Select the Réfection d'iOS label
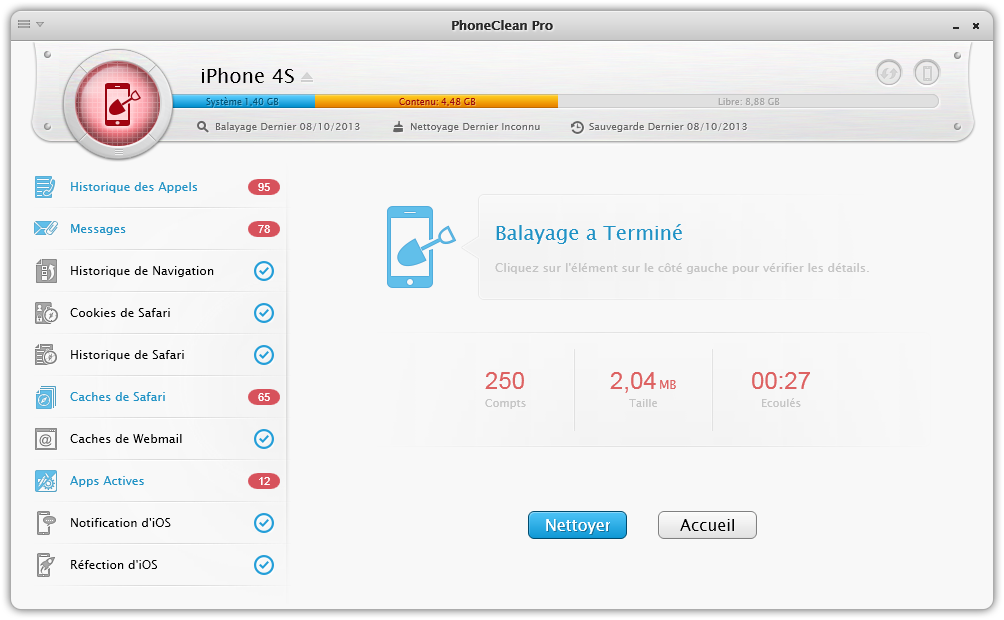Screen dimensions: 1004x620 point(114,565)
